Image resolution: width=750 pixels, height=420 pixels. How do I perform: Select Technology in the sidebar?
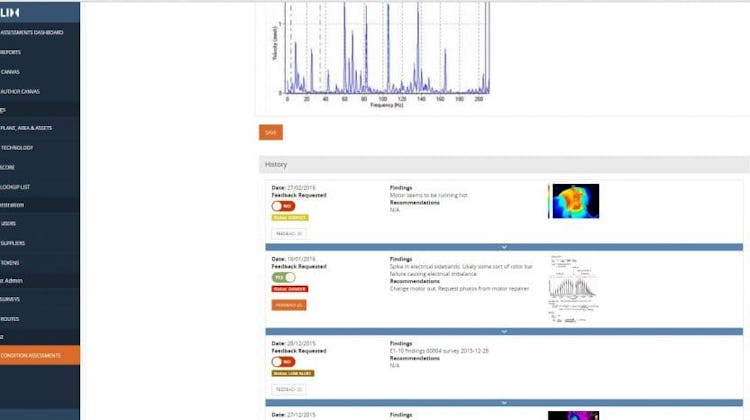(17, 148)
